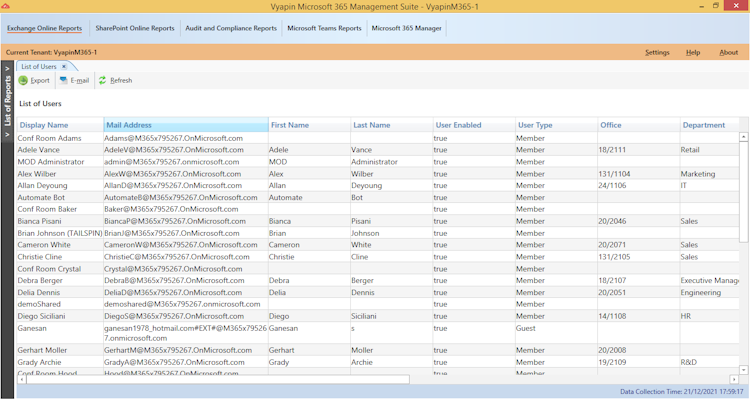Click office value 131/1104

[x=614, y=174]
